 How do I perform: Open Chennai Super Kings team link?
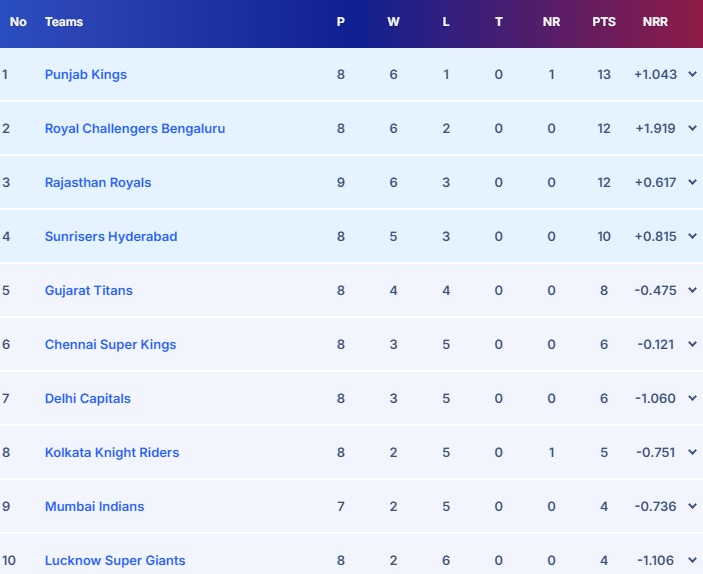[110, 345]
